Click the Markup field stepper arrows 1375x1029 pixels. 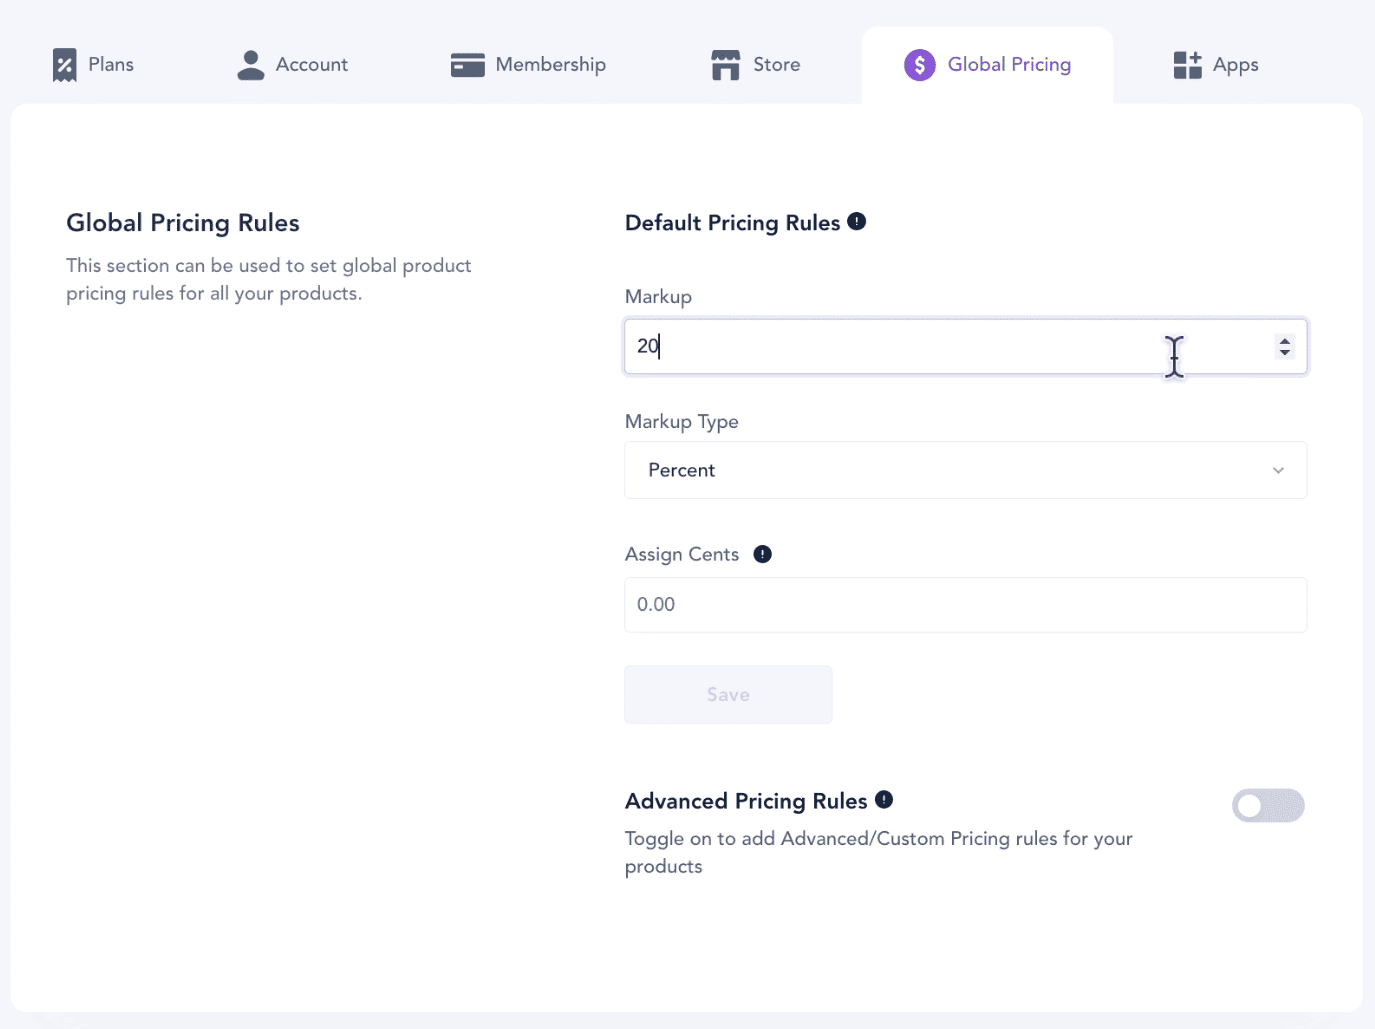[x=1285, y=346]
